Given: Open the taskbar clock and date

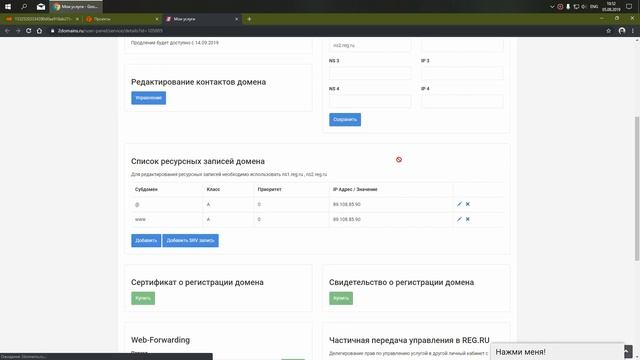Looking at the screenshot, I should tap(611, 7).
